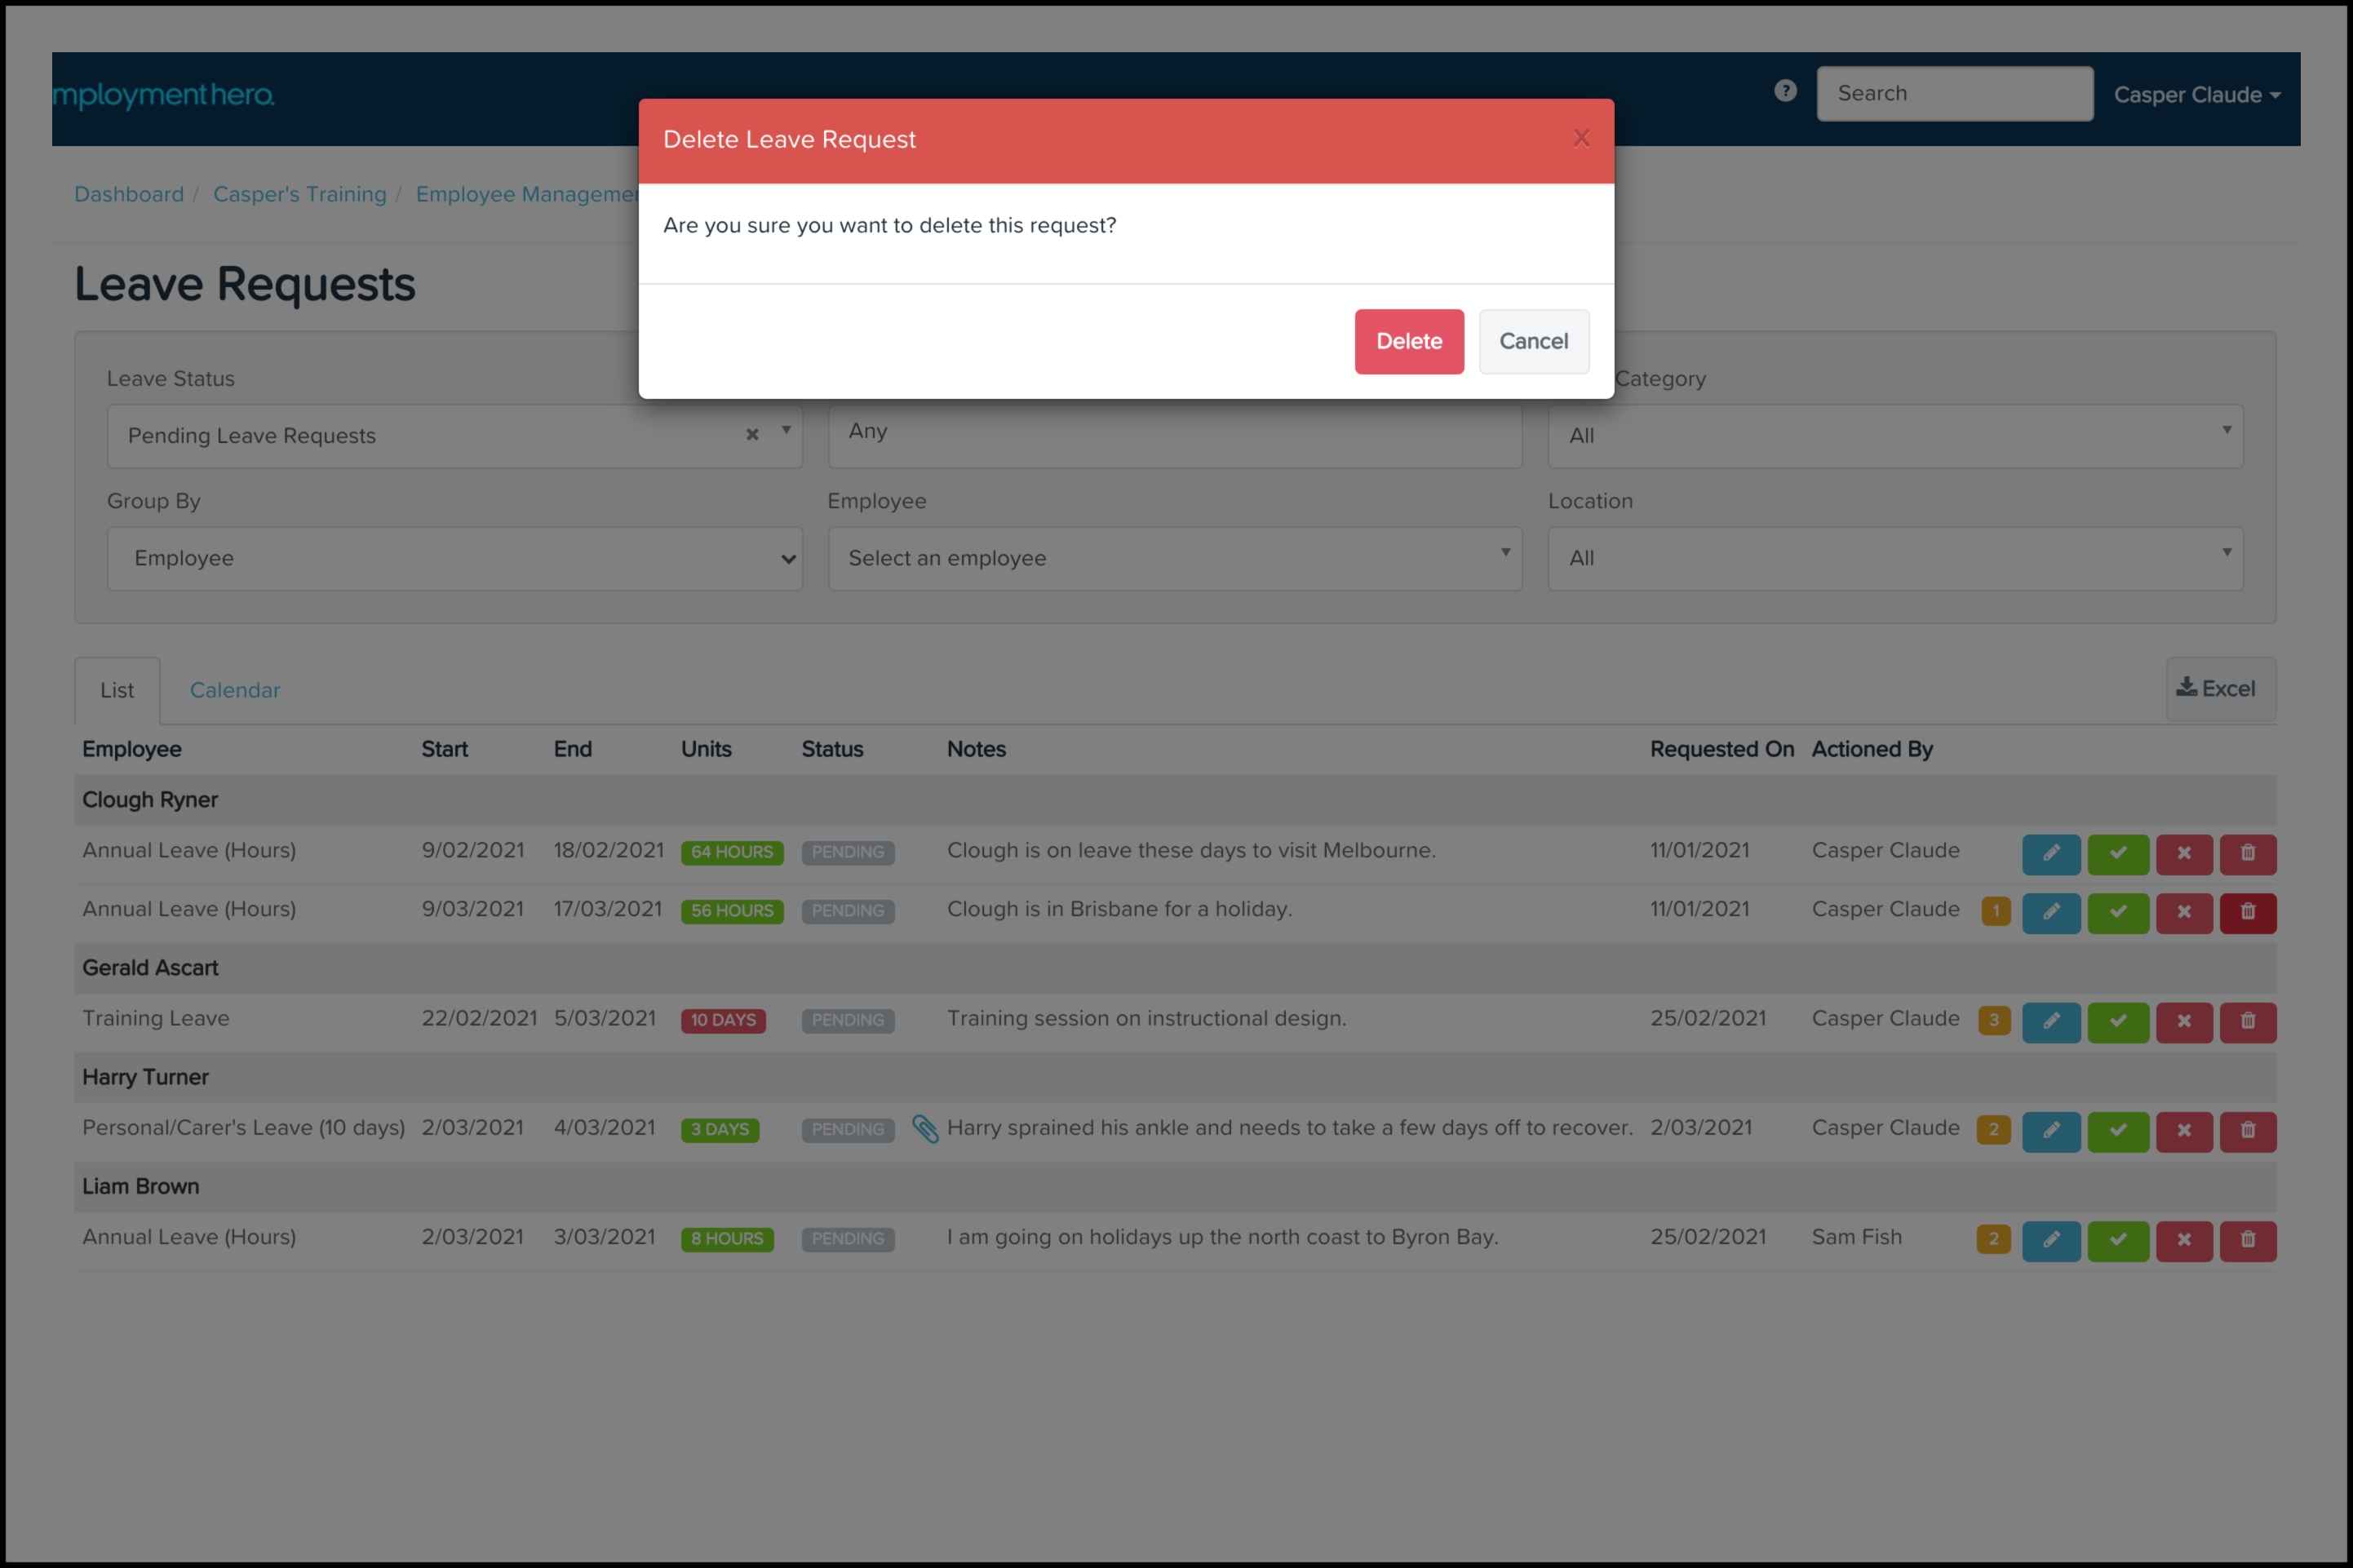Image resolution: width=2353 pixels, height=1568 pixels.
Task: Export the list with the Excel button
Action: [2219, 689]
